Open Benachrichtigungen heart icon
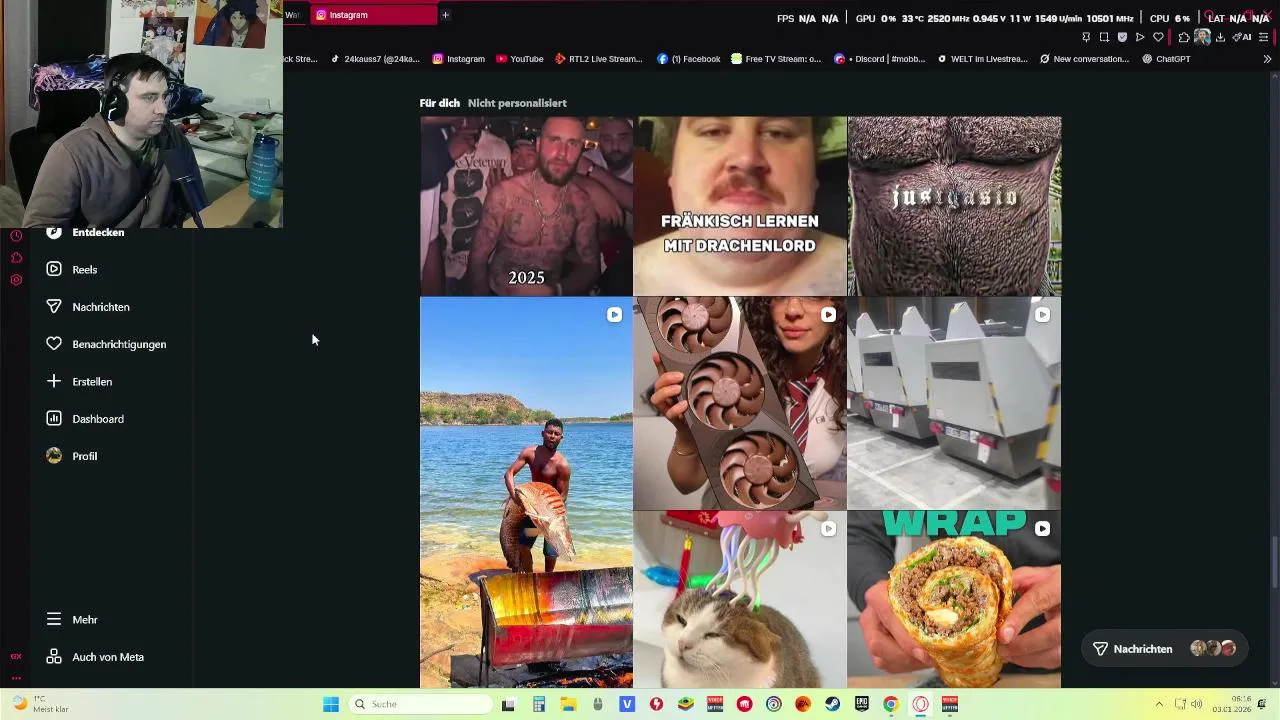This screenshot has height=720, width=1280. 54,344
